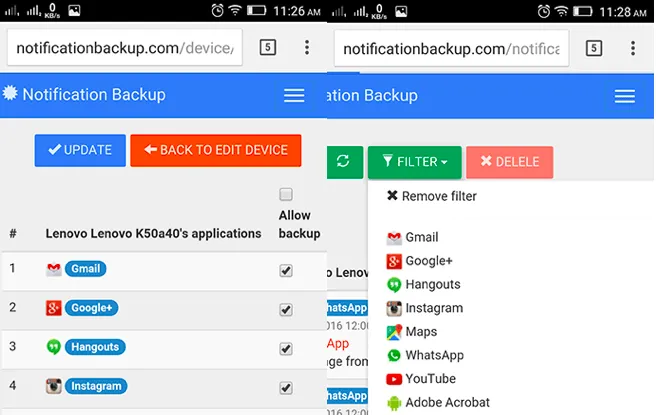Click the # column header
656x415 pixels.
click(13, 233)
